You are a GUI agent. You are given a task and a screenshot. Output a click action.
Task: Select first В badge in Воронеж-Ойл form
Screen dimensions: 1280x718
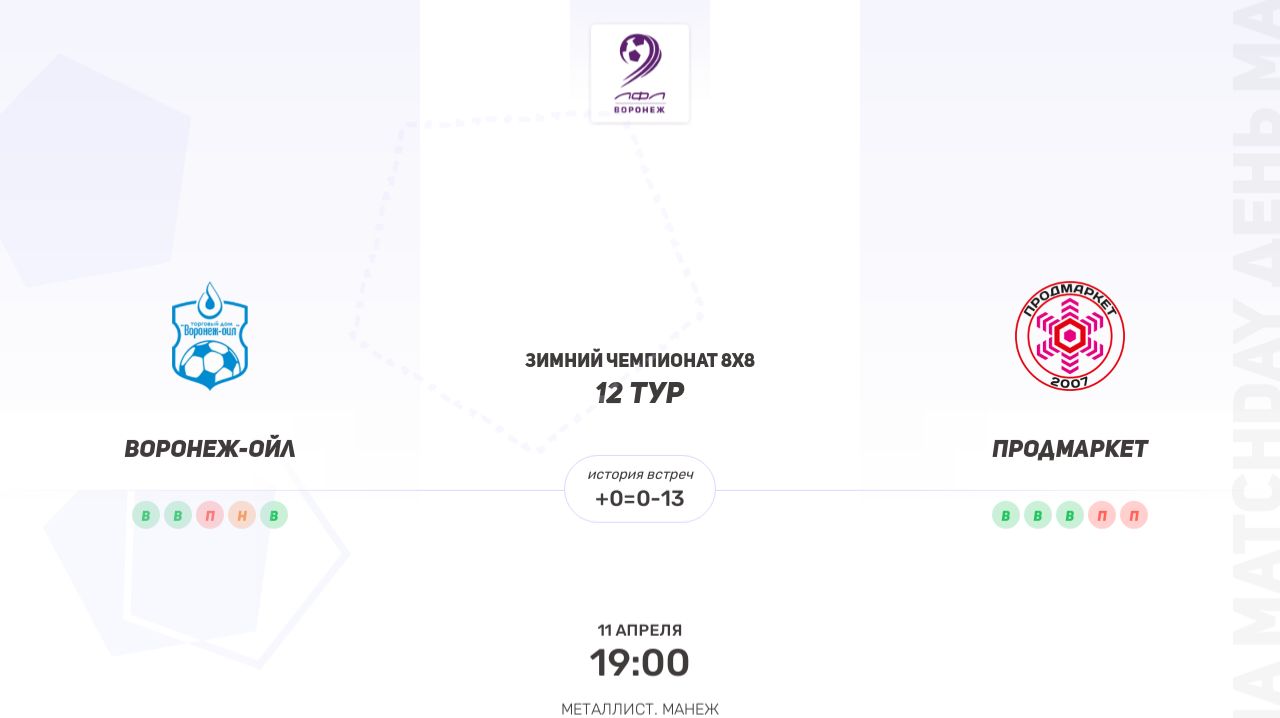146,515
